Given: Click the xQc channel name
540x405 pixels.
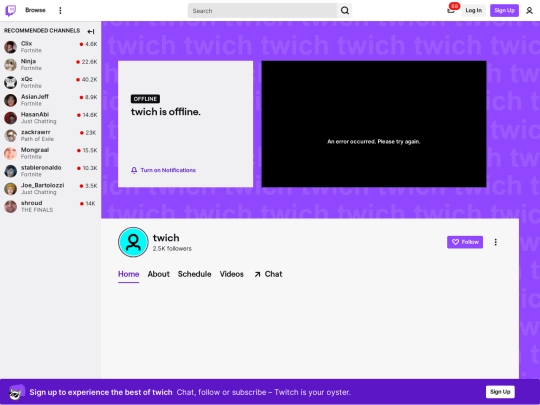Looking at the screenshot, I should pos(27,79).
